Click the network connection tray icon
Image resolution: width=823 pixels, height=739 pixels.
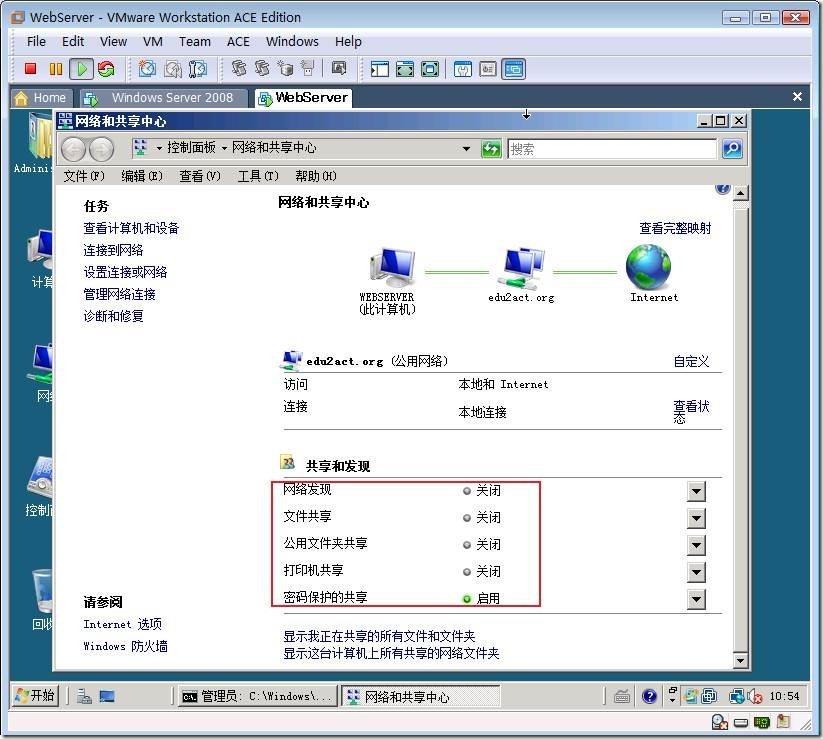tap(736, 696)
